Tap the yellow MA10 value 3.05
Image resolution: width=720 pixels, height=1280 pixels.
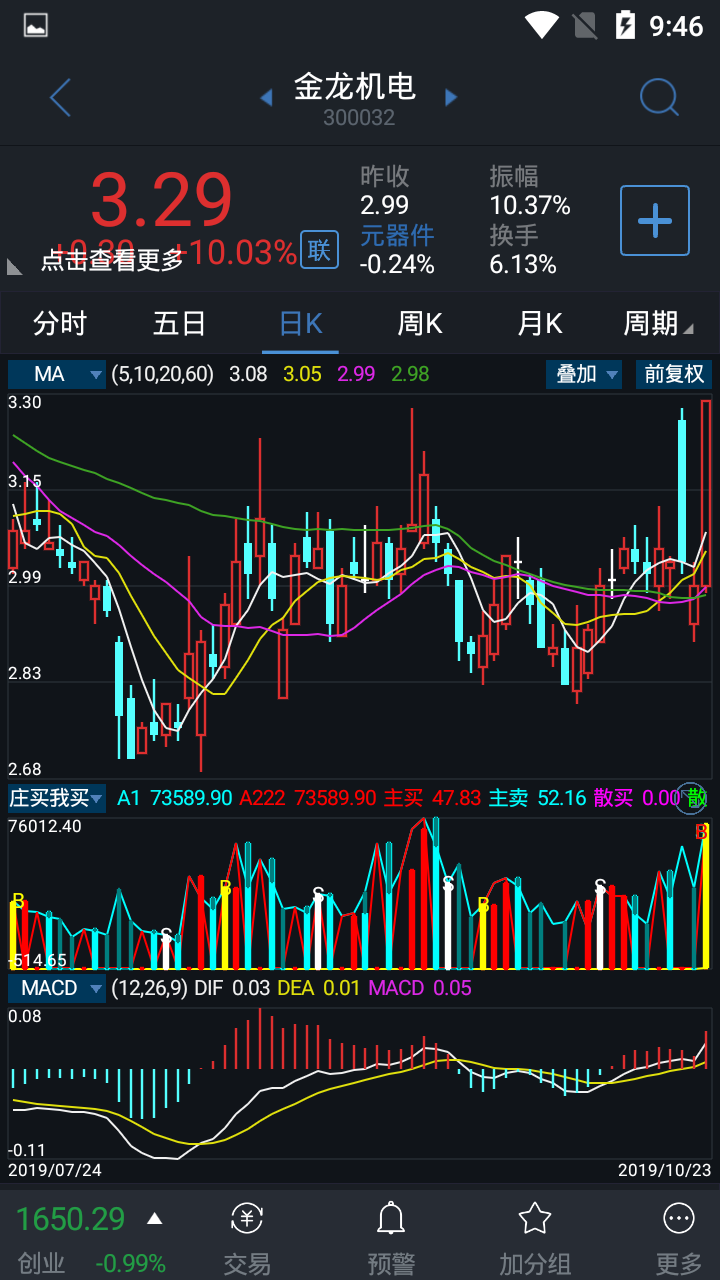click(x=302, y=375)
